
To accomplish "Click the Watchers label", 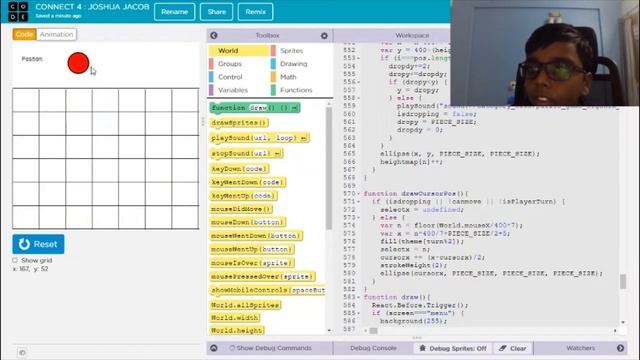I will coord(580,348).
